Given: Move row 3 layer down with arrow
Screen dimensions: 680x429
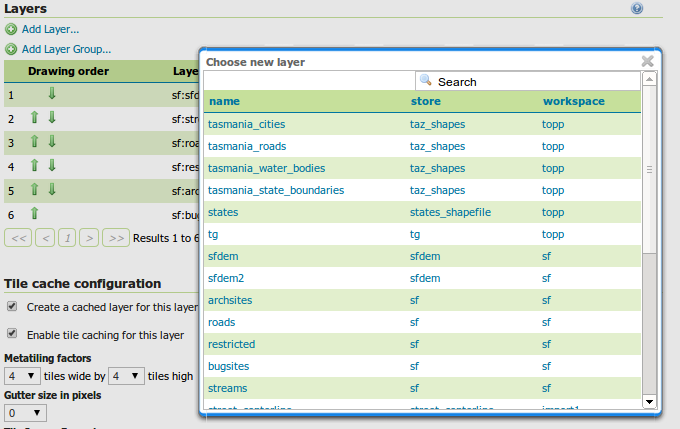Looking at the screenshot, I should (52, 141).
